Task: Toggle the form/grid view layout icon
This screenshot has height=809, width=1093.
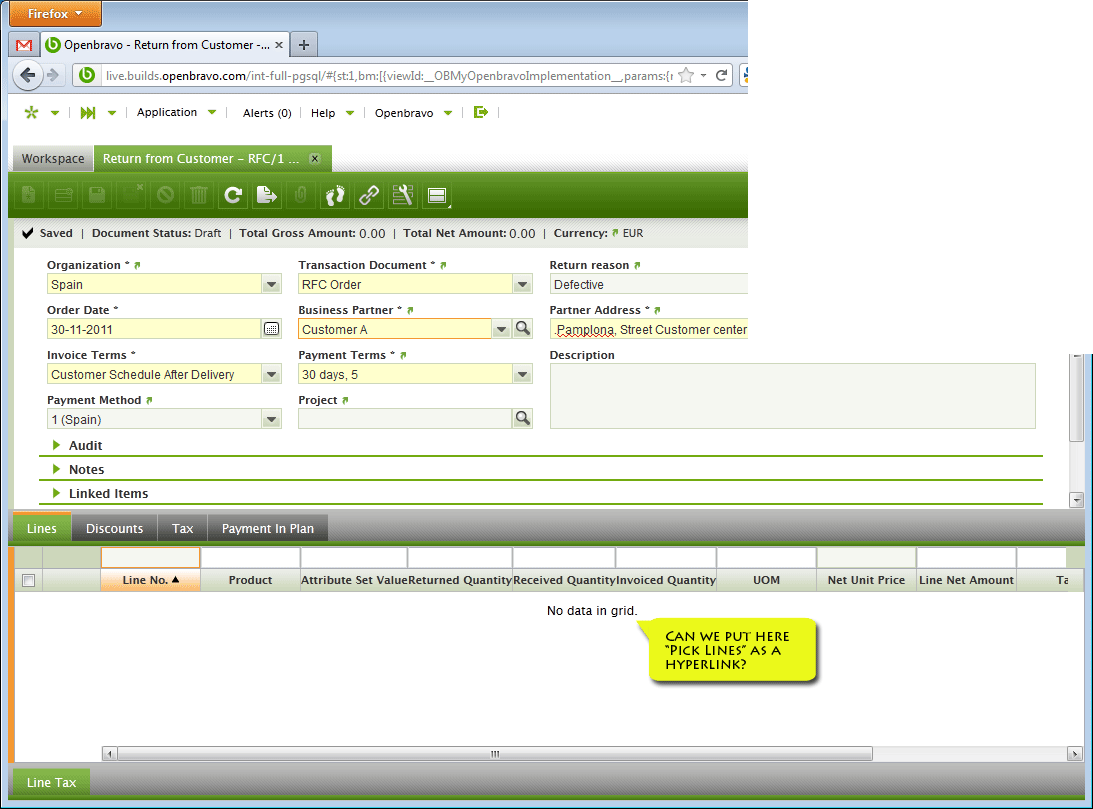Action: [x=437, y=195]
